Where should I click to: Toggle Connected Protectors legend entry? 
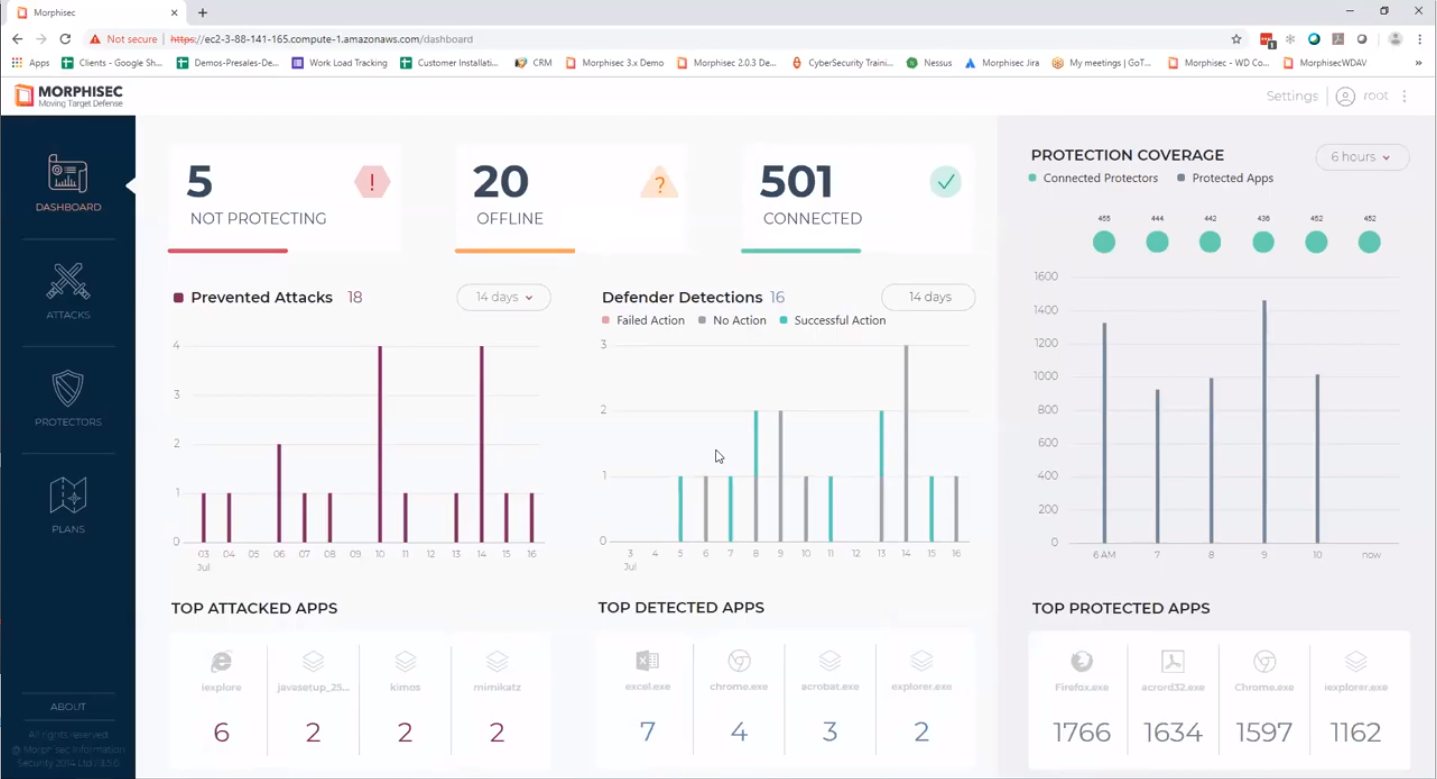point(1093,178)
